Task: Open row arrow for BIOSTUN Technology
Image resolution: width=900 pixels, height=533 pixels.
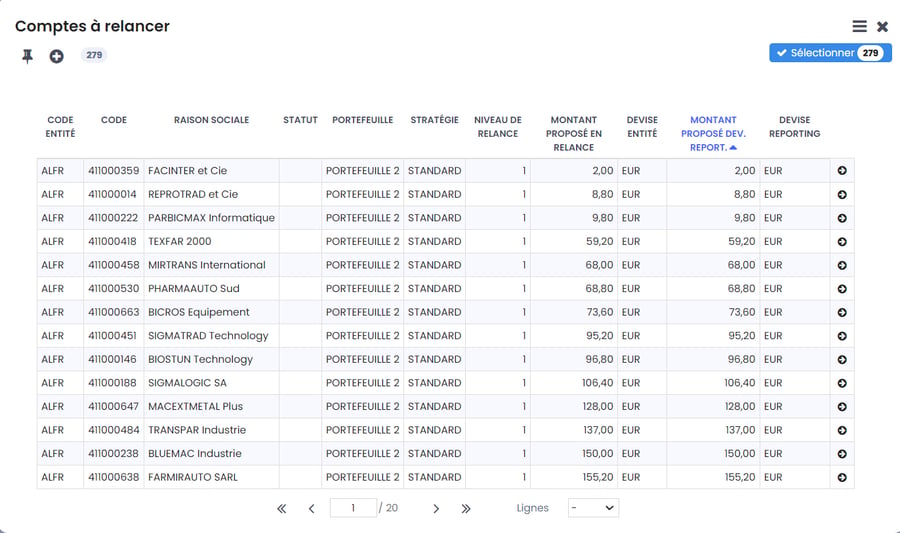Action: (841, 359)
